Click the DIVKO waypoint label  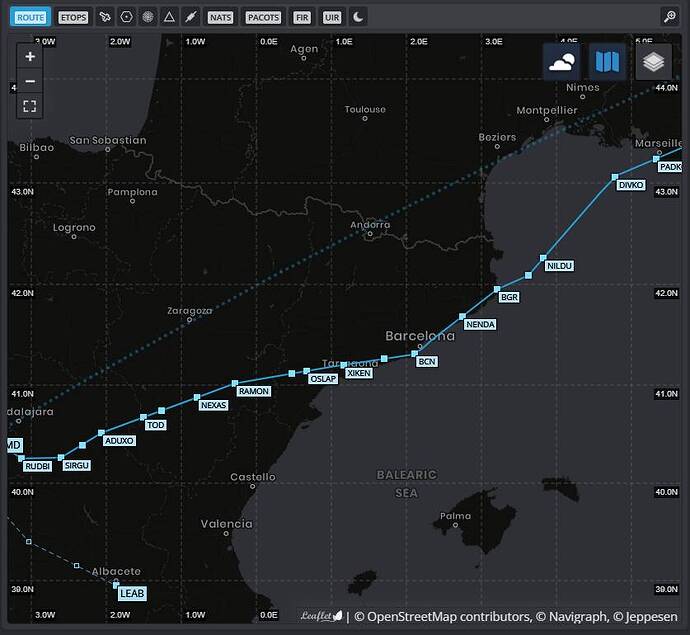tap(631, 185)
